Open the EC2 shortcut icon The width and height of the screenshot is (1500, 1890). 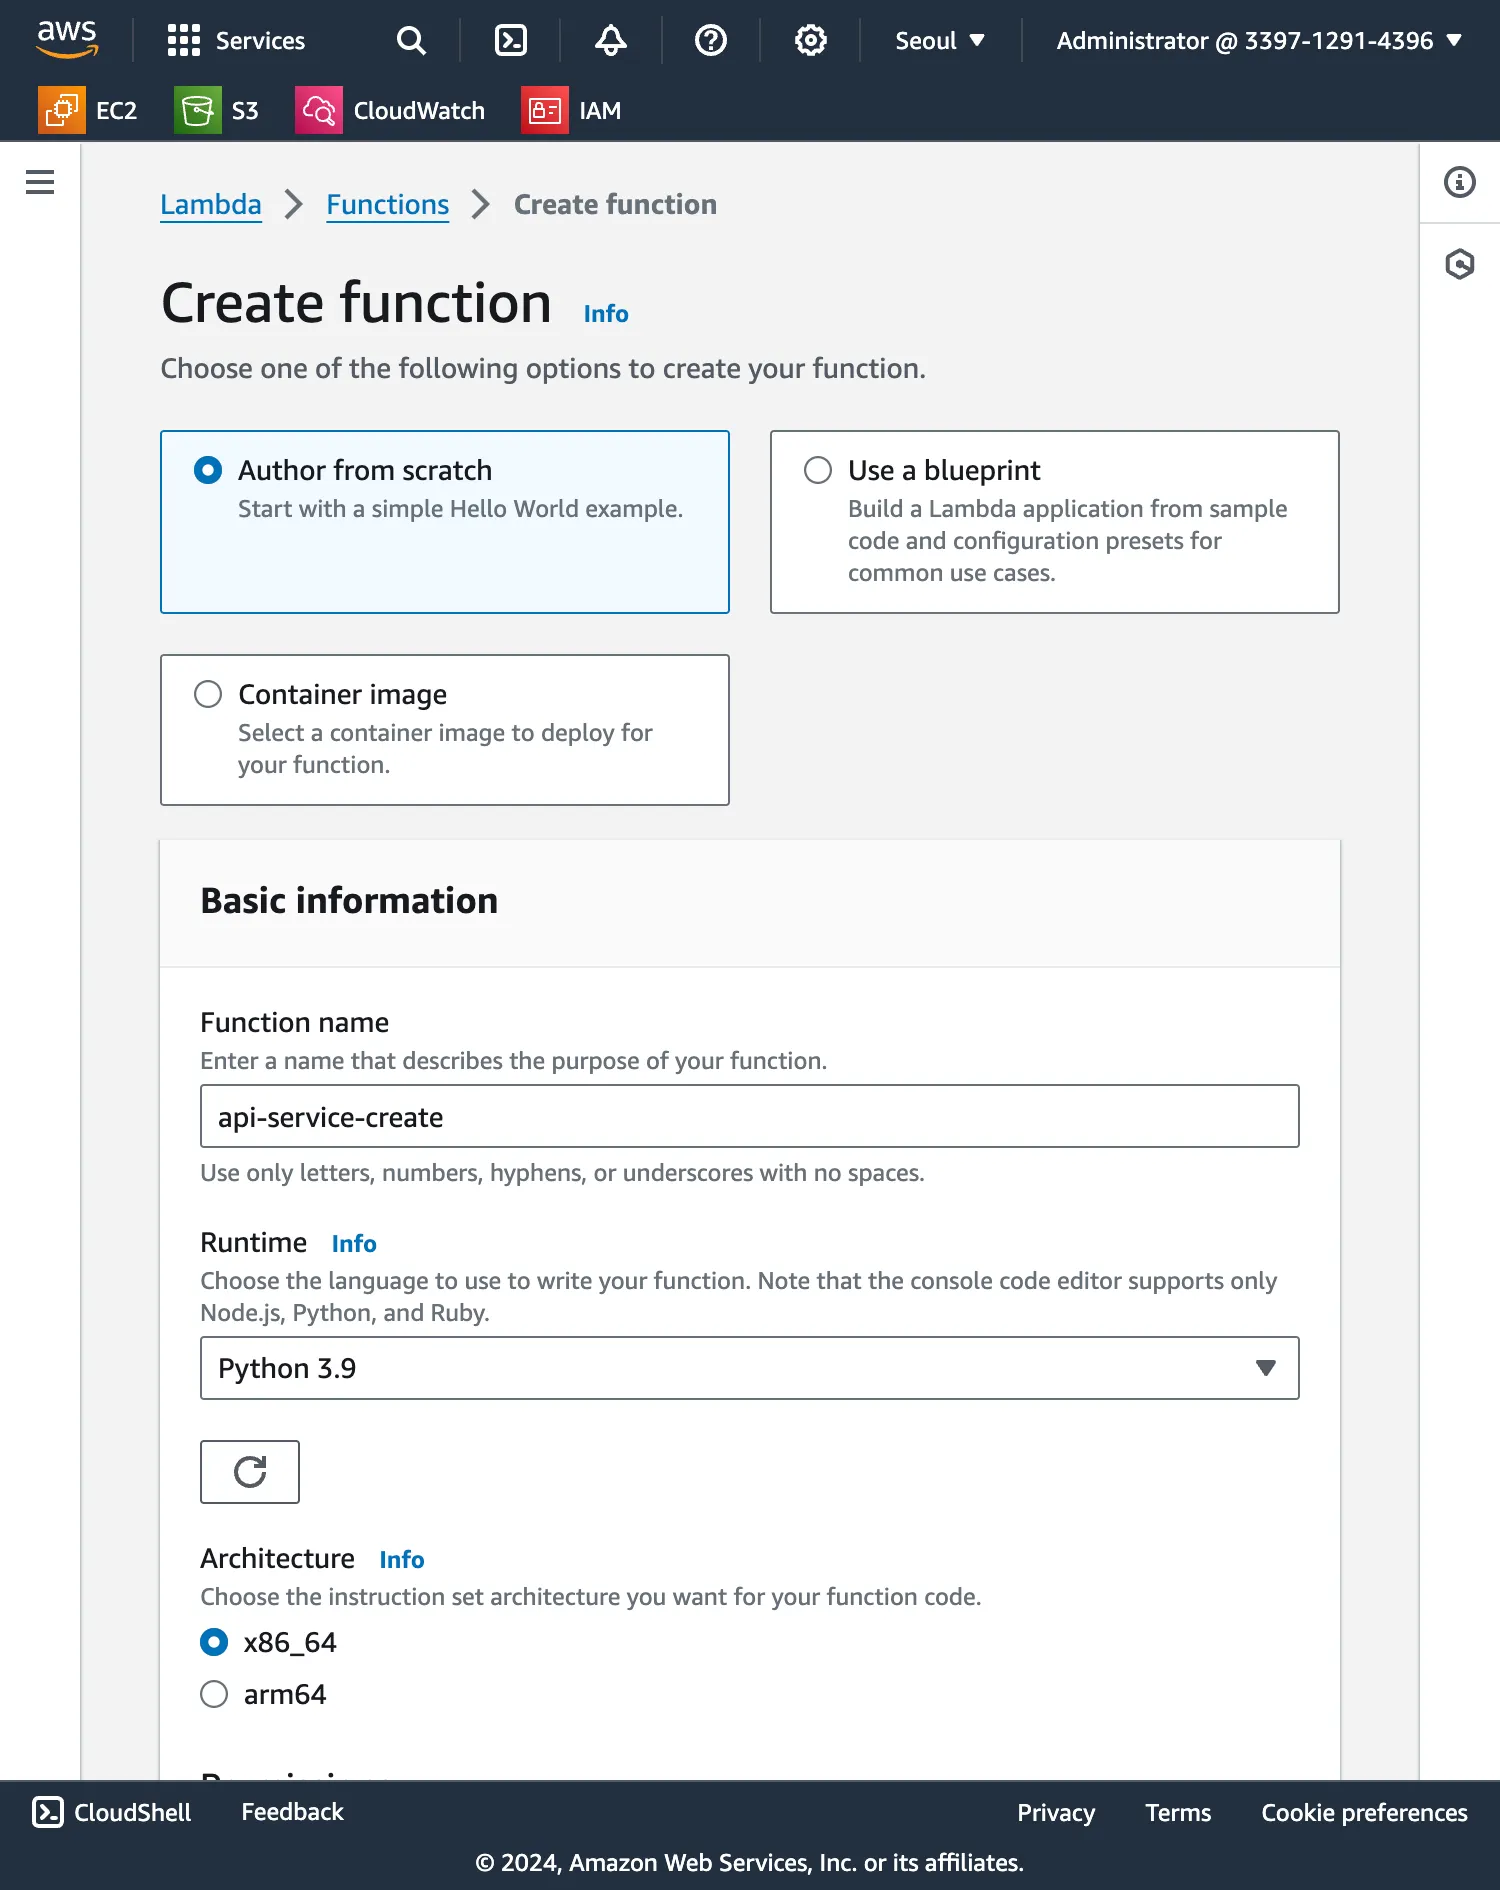[x=62, y=110]
